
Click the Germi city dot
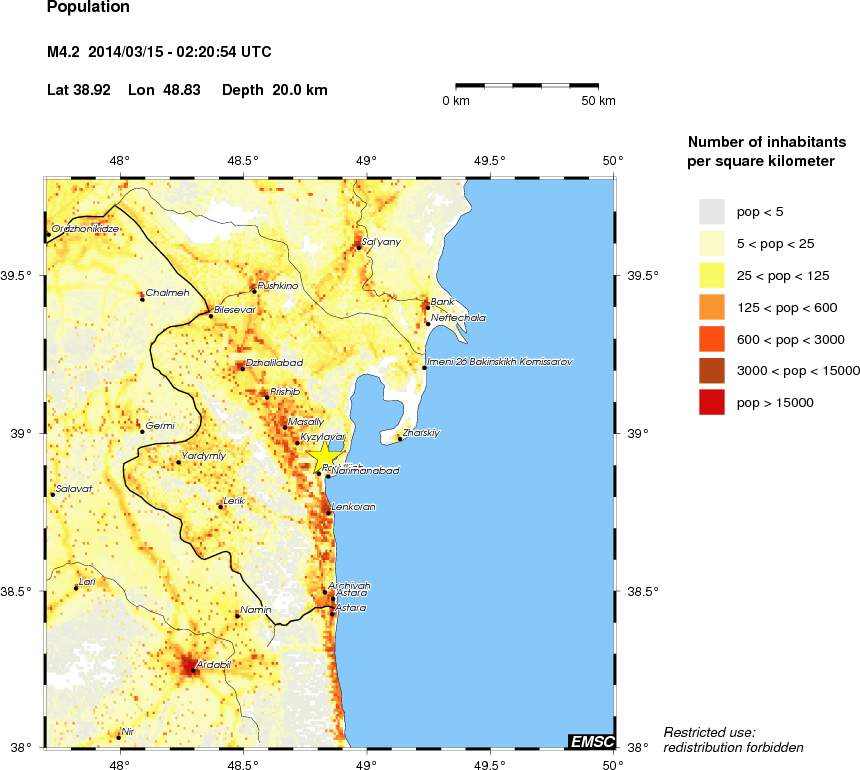pos(142,432)
